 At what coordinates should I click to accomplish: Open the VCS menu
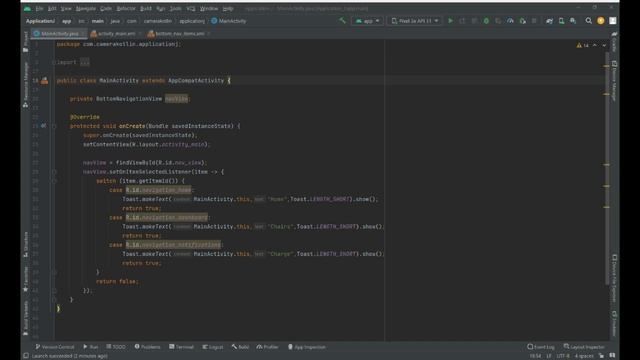[191, 8]
